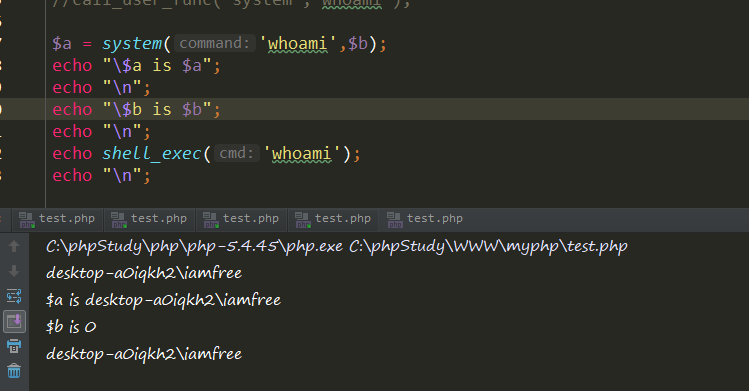Switch to the first test.php run tab
The image size is (749, 391).
(57, 219)
